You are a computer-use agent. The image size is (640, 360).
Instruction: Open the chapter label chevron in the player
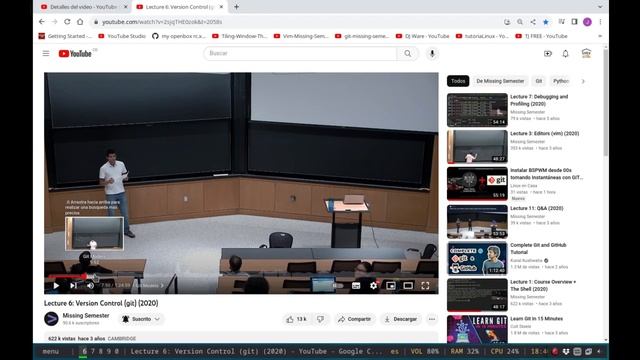tap(162, 286)
